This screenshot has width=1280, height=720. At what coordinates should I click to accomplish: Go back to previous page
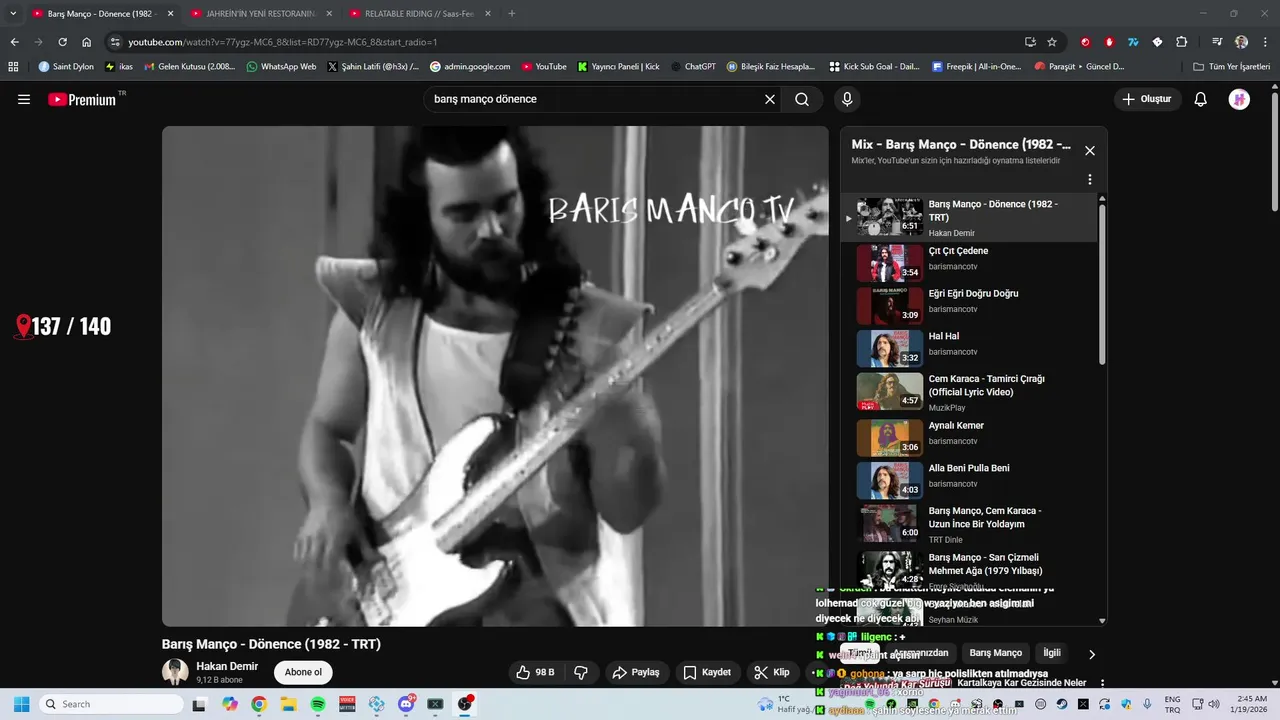14,42
